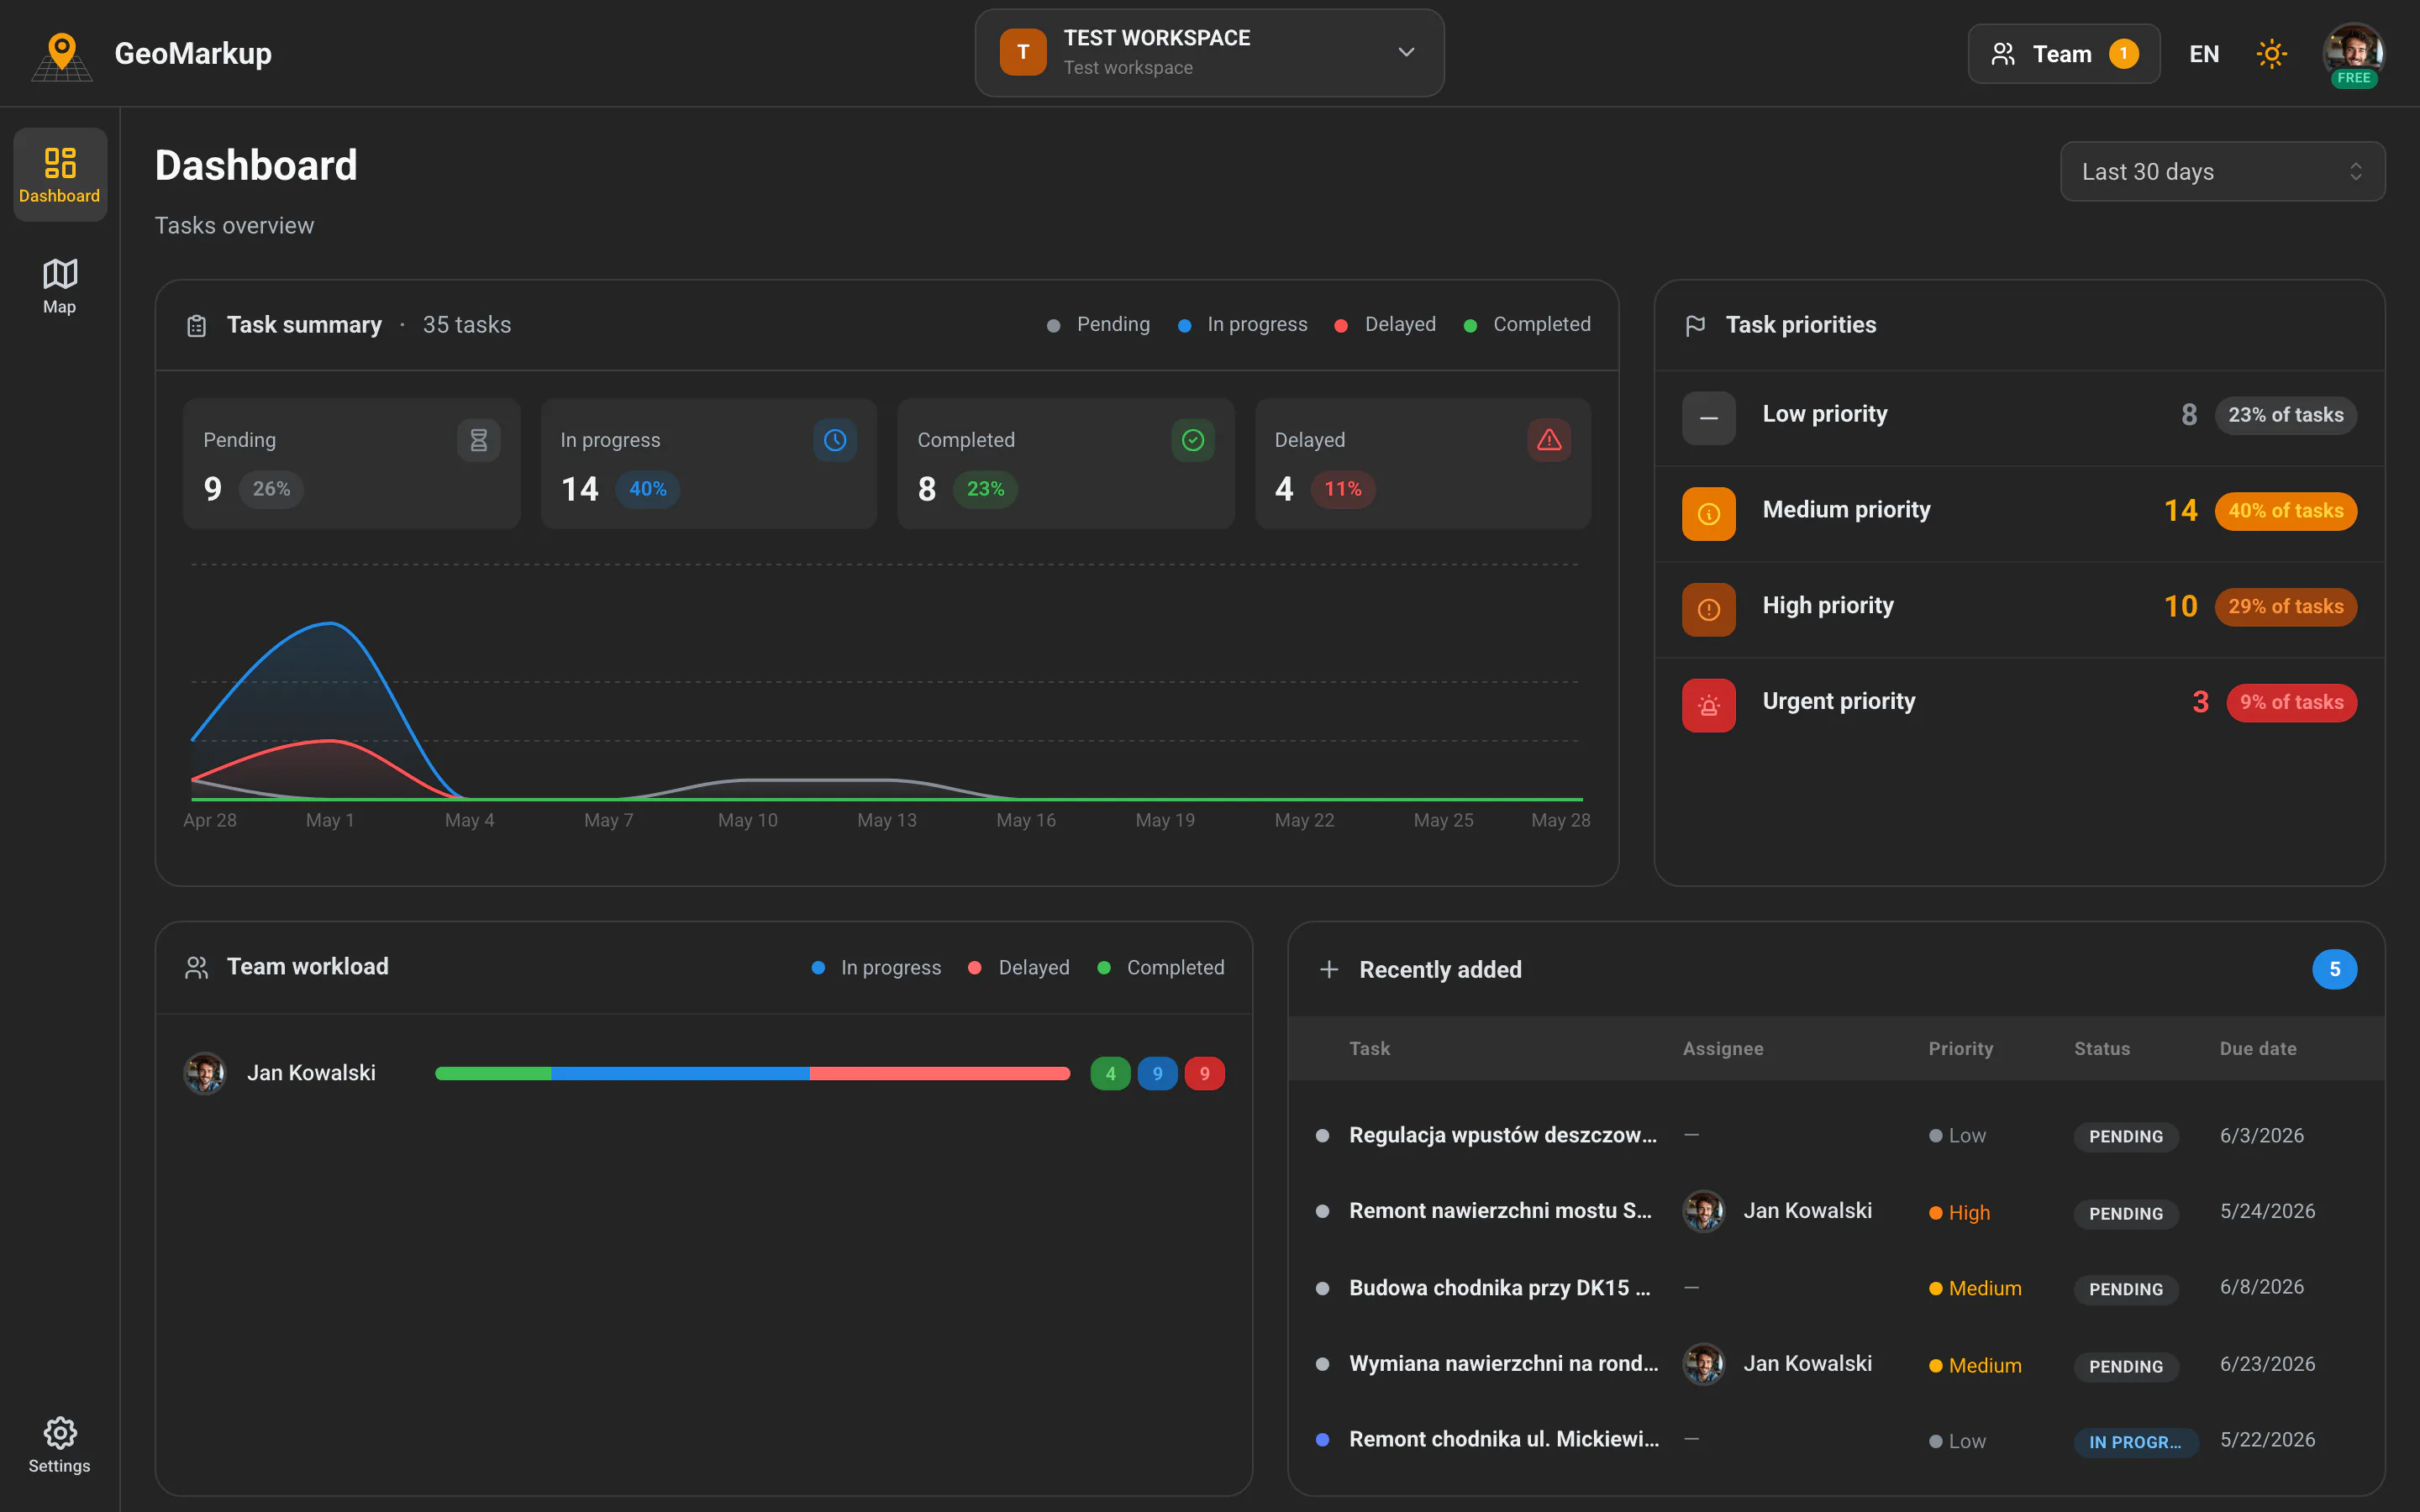Click the GeoMarkup map pin logo
2420x1512 pixels.
point(62,56)
